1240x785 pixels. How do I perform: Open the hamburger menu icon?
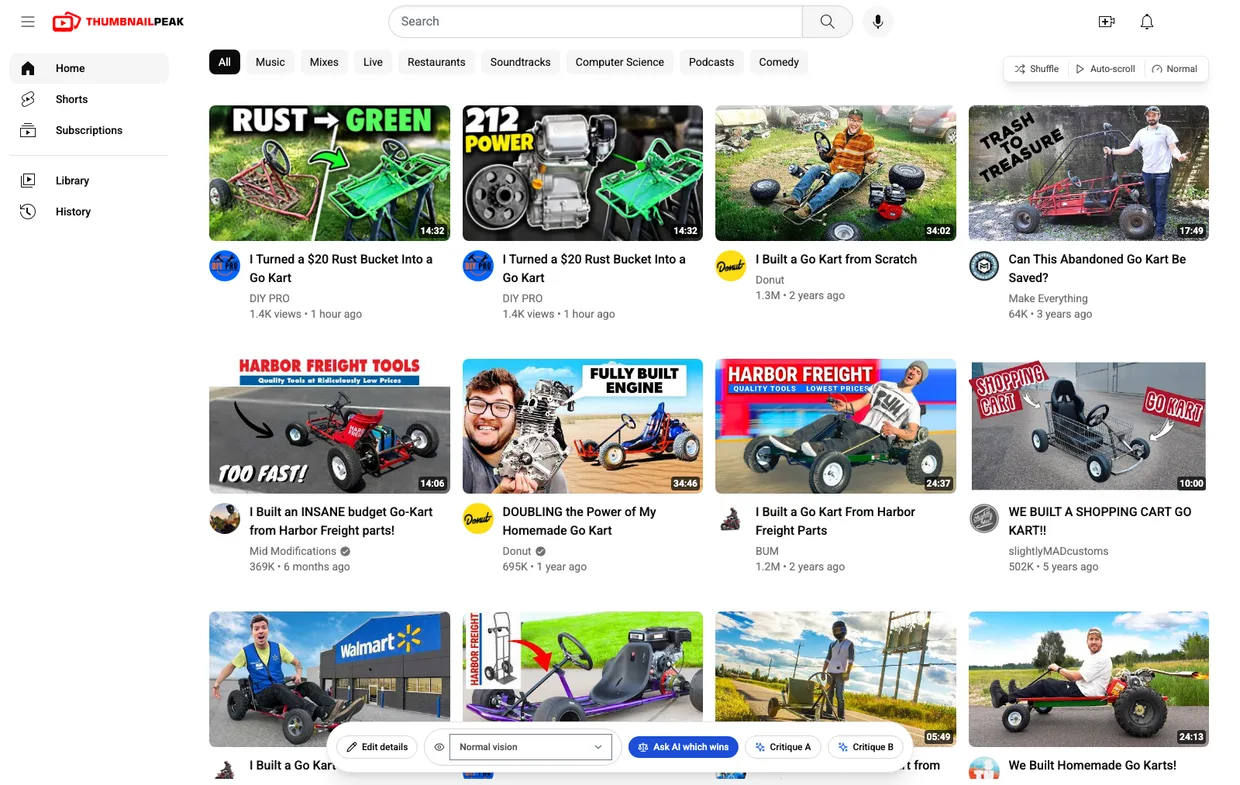pos(28,21)
